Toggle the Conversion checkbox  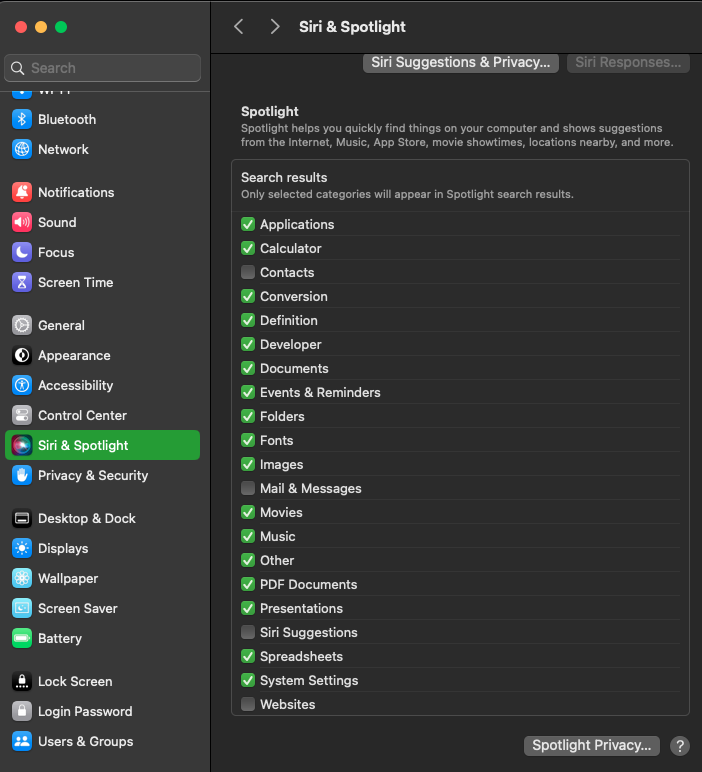click(248, 296)
